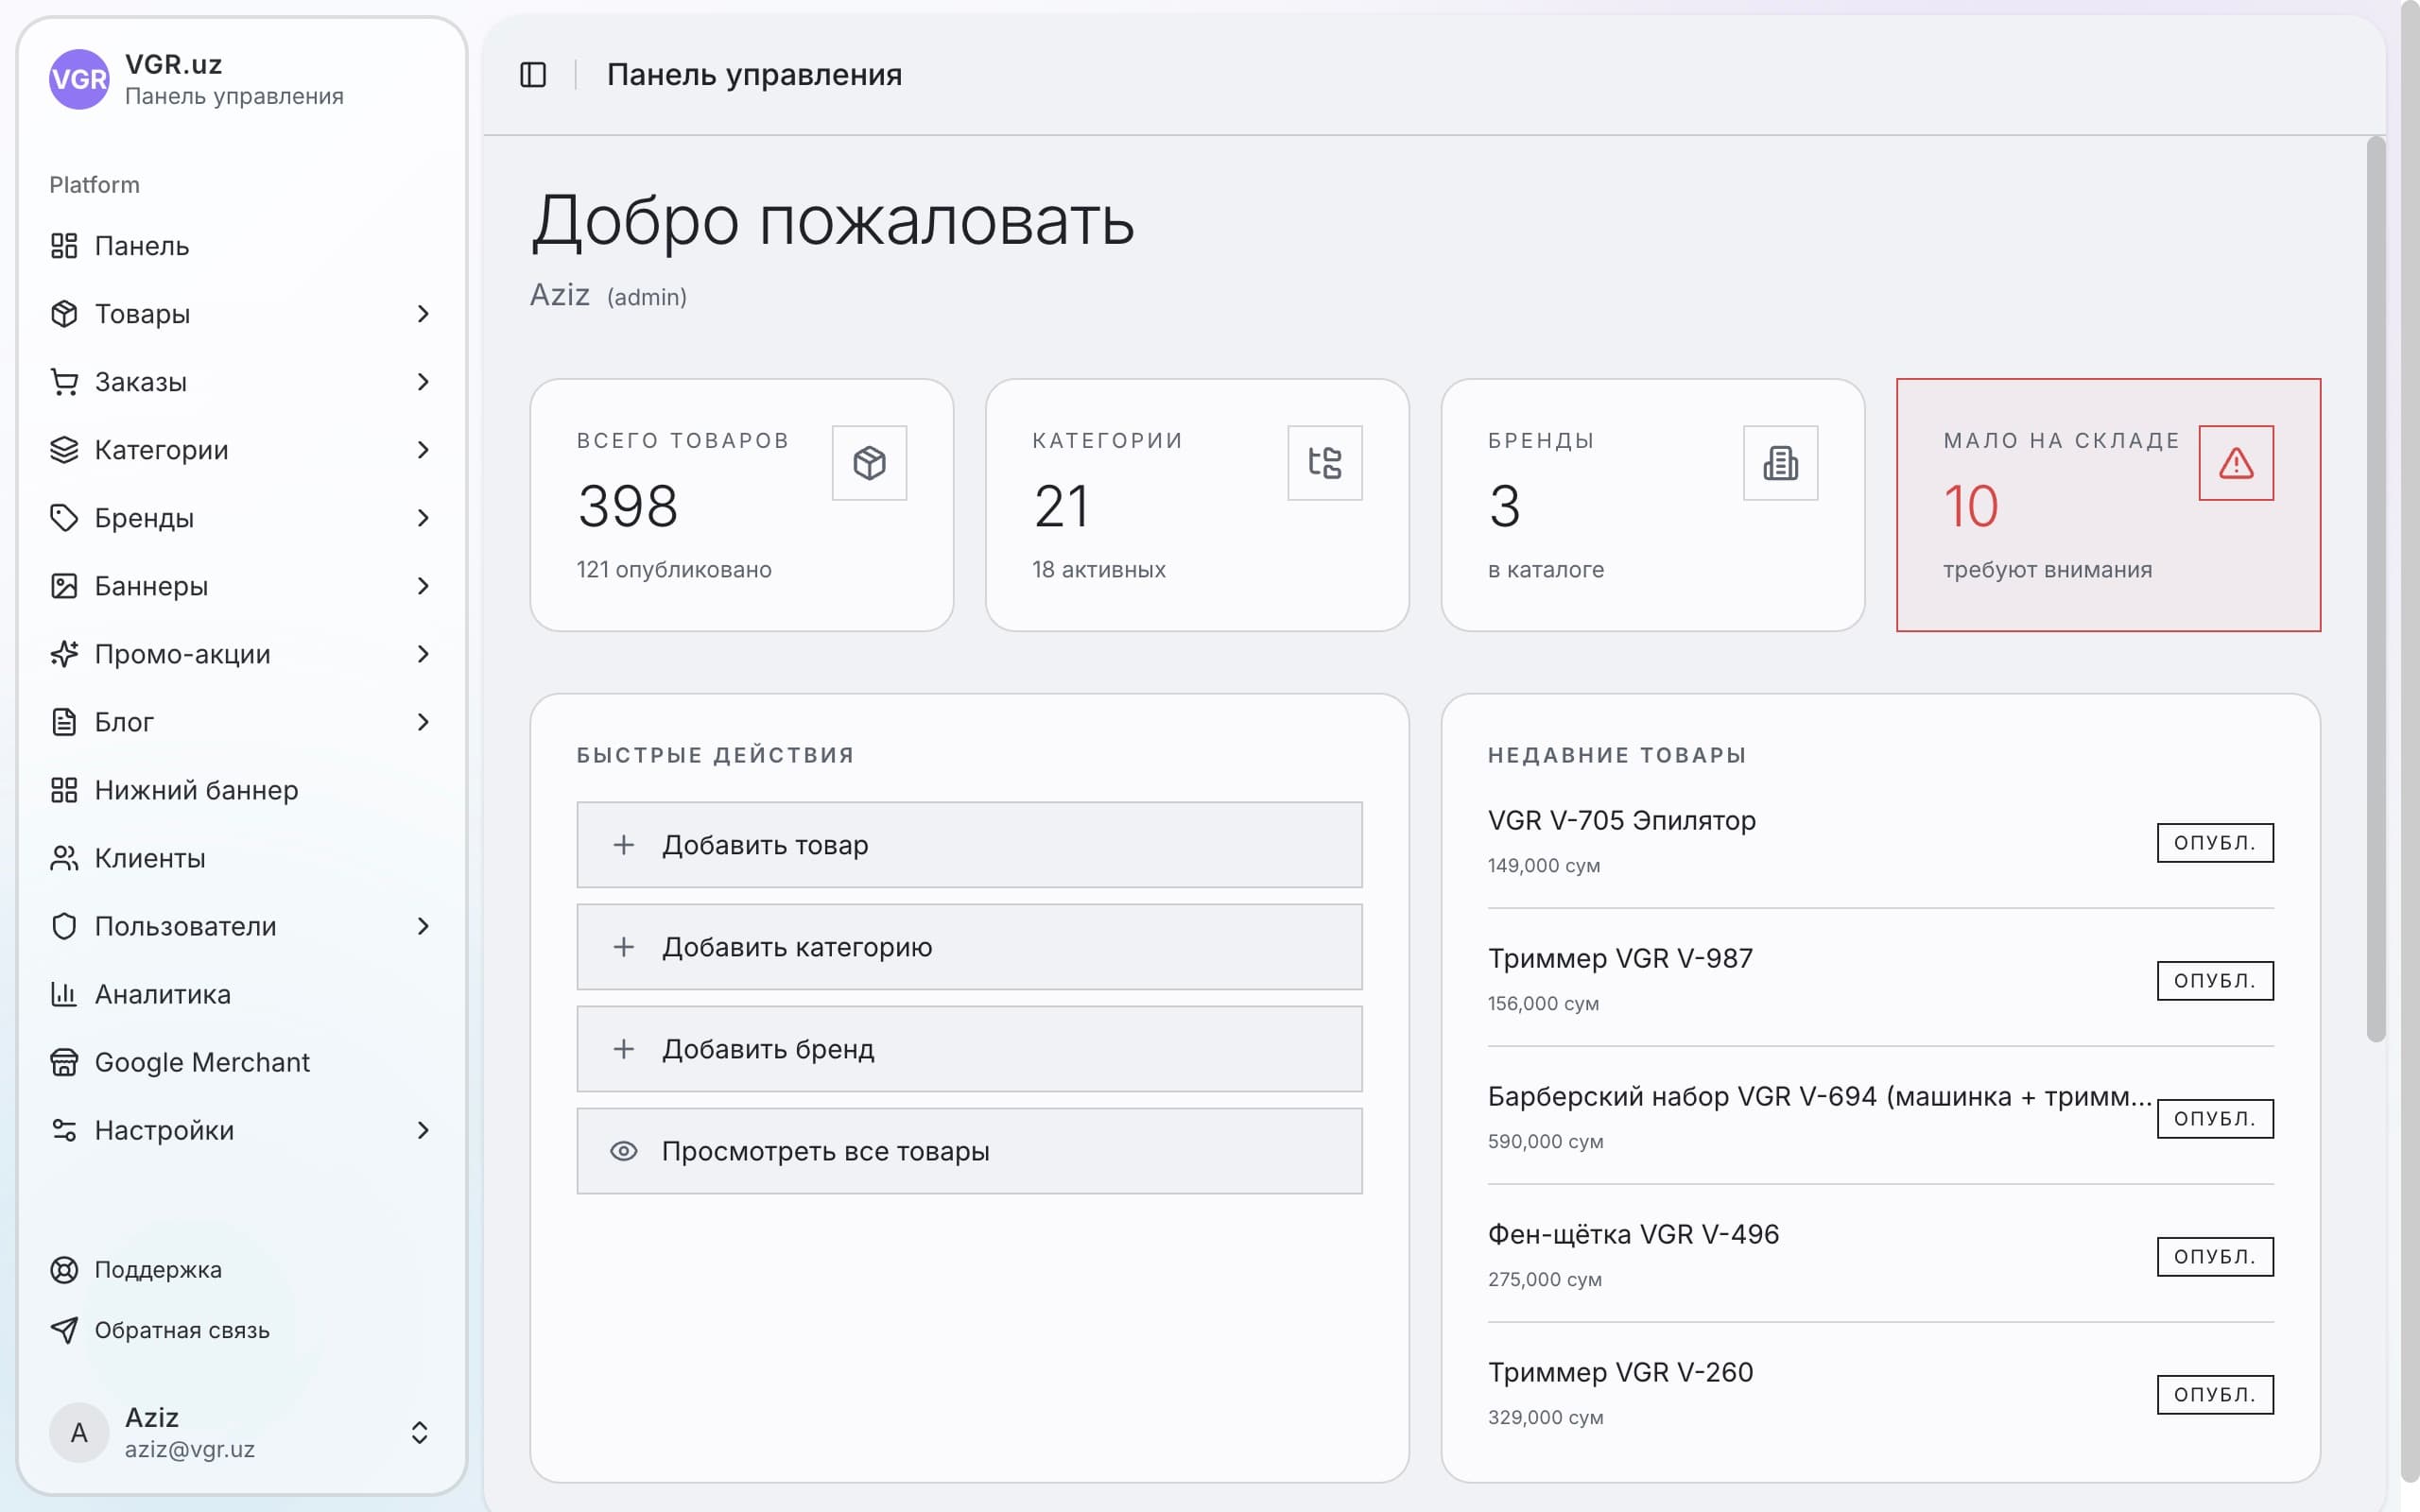Click the 18 активных text
Viewport: 2420px width, 1512px height.
(1098, 570)
